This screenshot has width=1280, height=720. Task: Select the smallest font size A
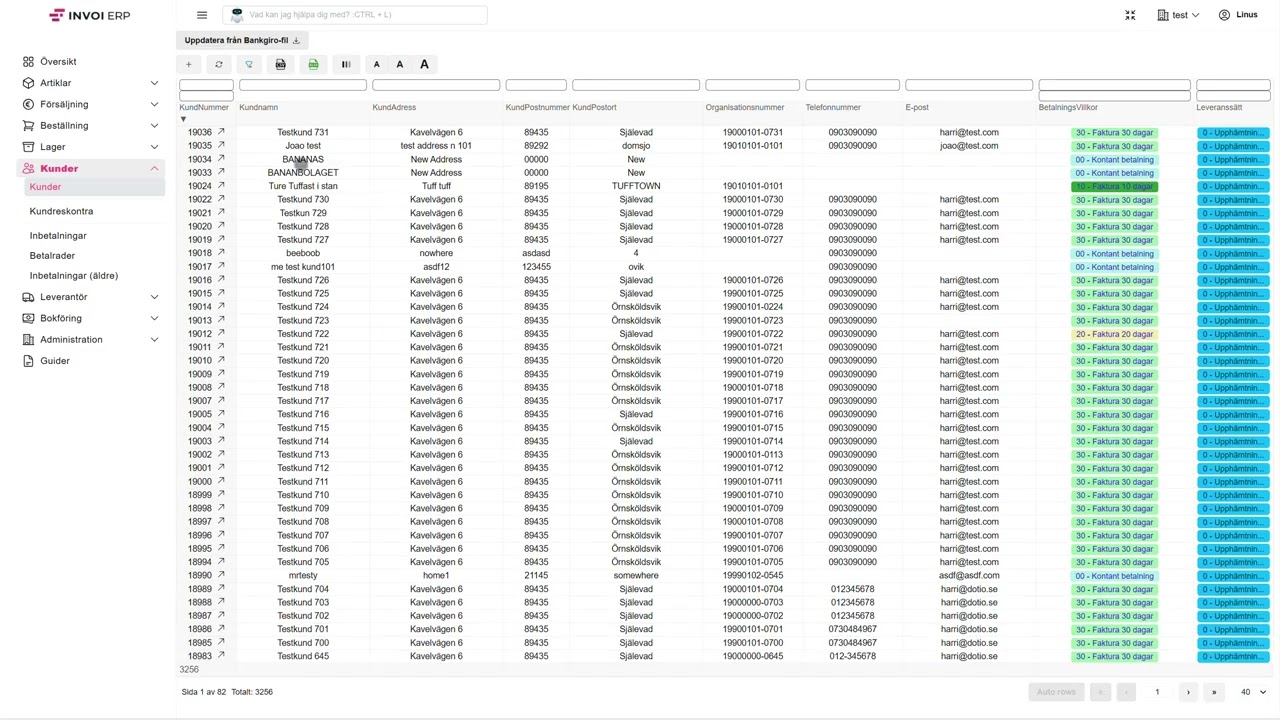pyautogui.click(x=377, y=65)
